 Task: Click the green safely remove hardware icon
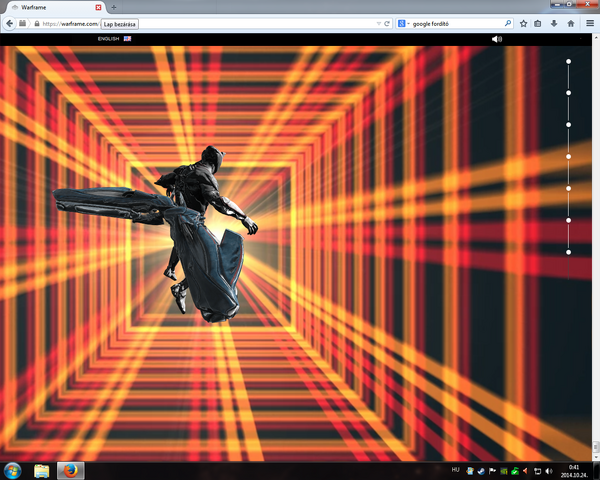coord(515,471)
